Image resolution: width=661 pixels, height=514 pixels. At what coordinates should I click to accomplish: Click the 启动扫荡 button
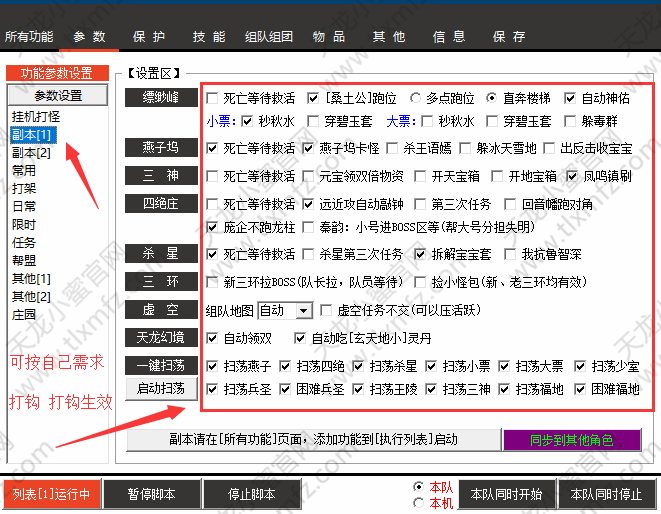point(161,388)
